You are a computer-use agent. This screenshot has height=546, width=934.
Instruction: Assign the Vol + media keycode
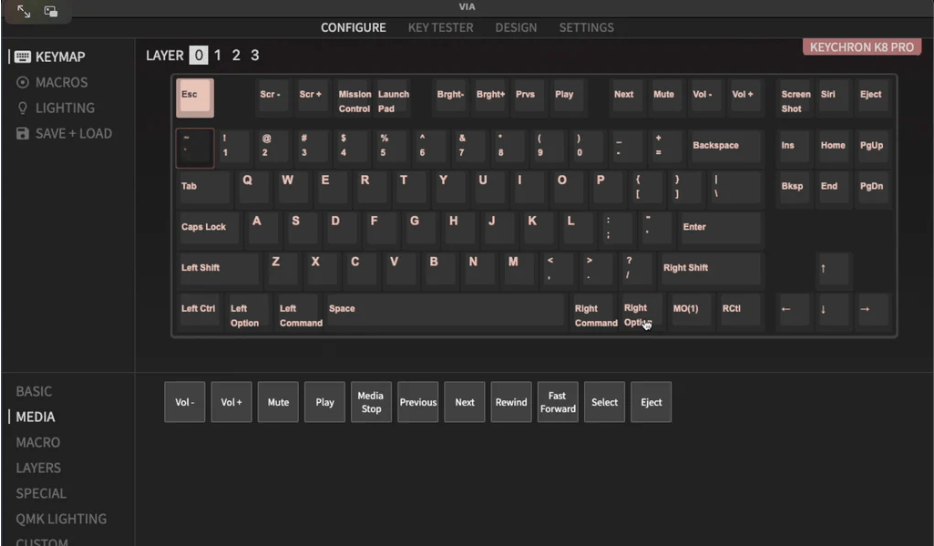coord(231,402)
